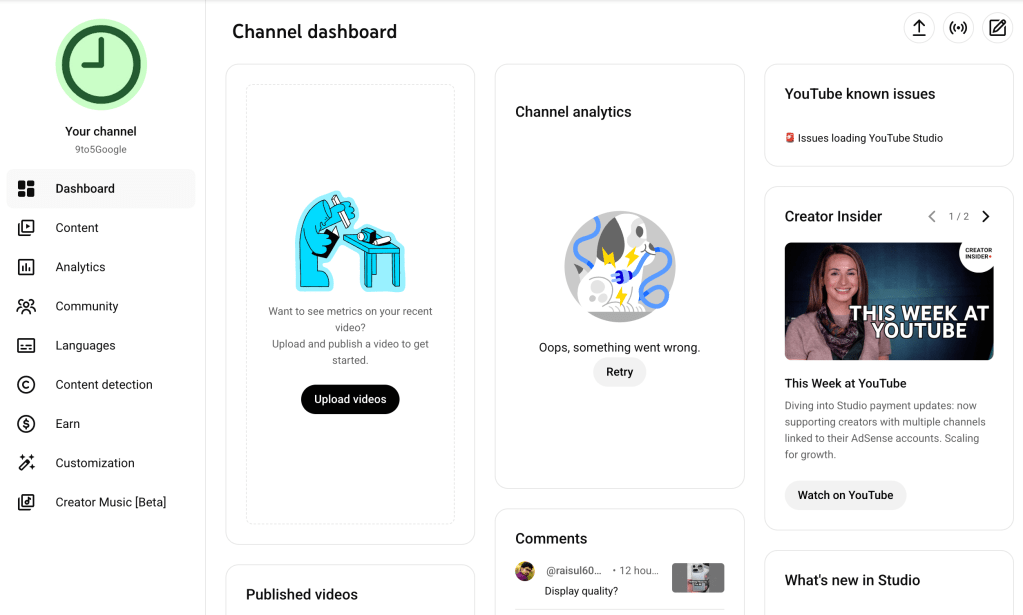Go back a slide with Creator Insider left chevron
This screenshot has height=615, width=1023.
[x=931, y=216]
